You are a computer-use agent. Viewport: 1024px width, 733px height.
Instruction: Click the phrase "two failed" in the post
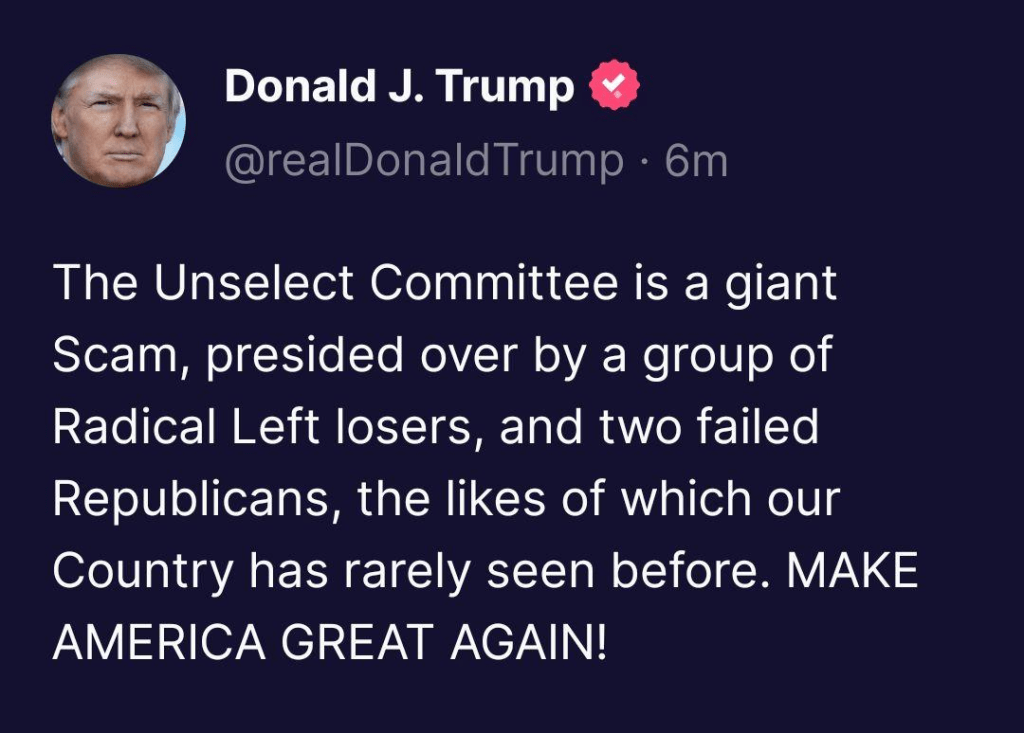click(x=709, y=428)
